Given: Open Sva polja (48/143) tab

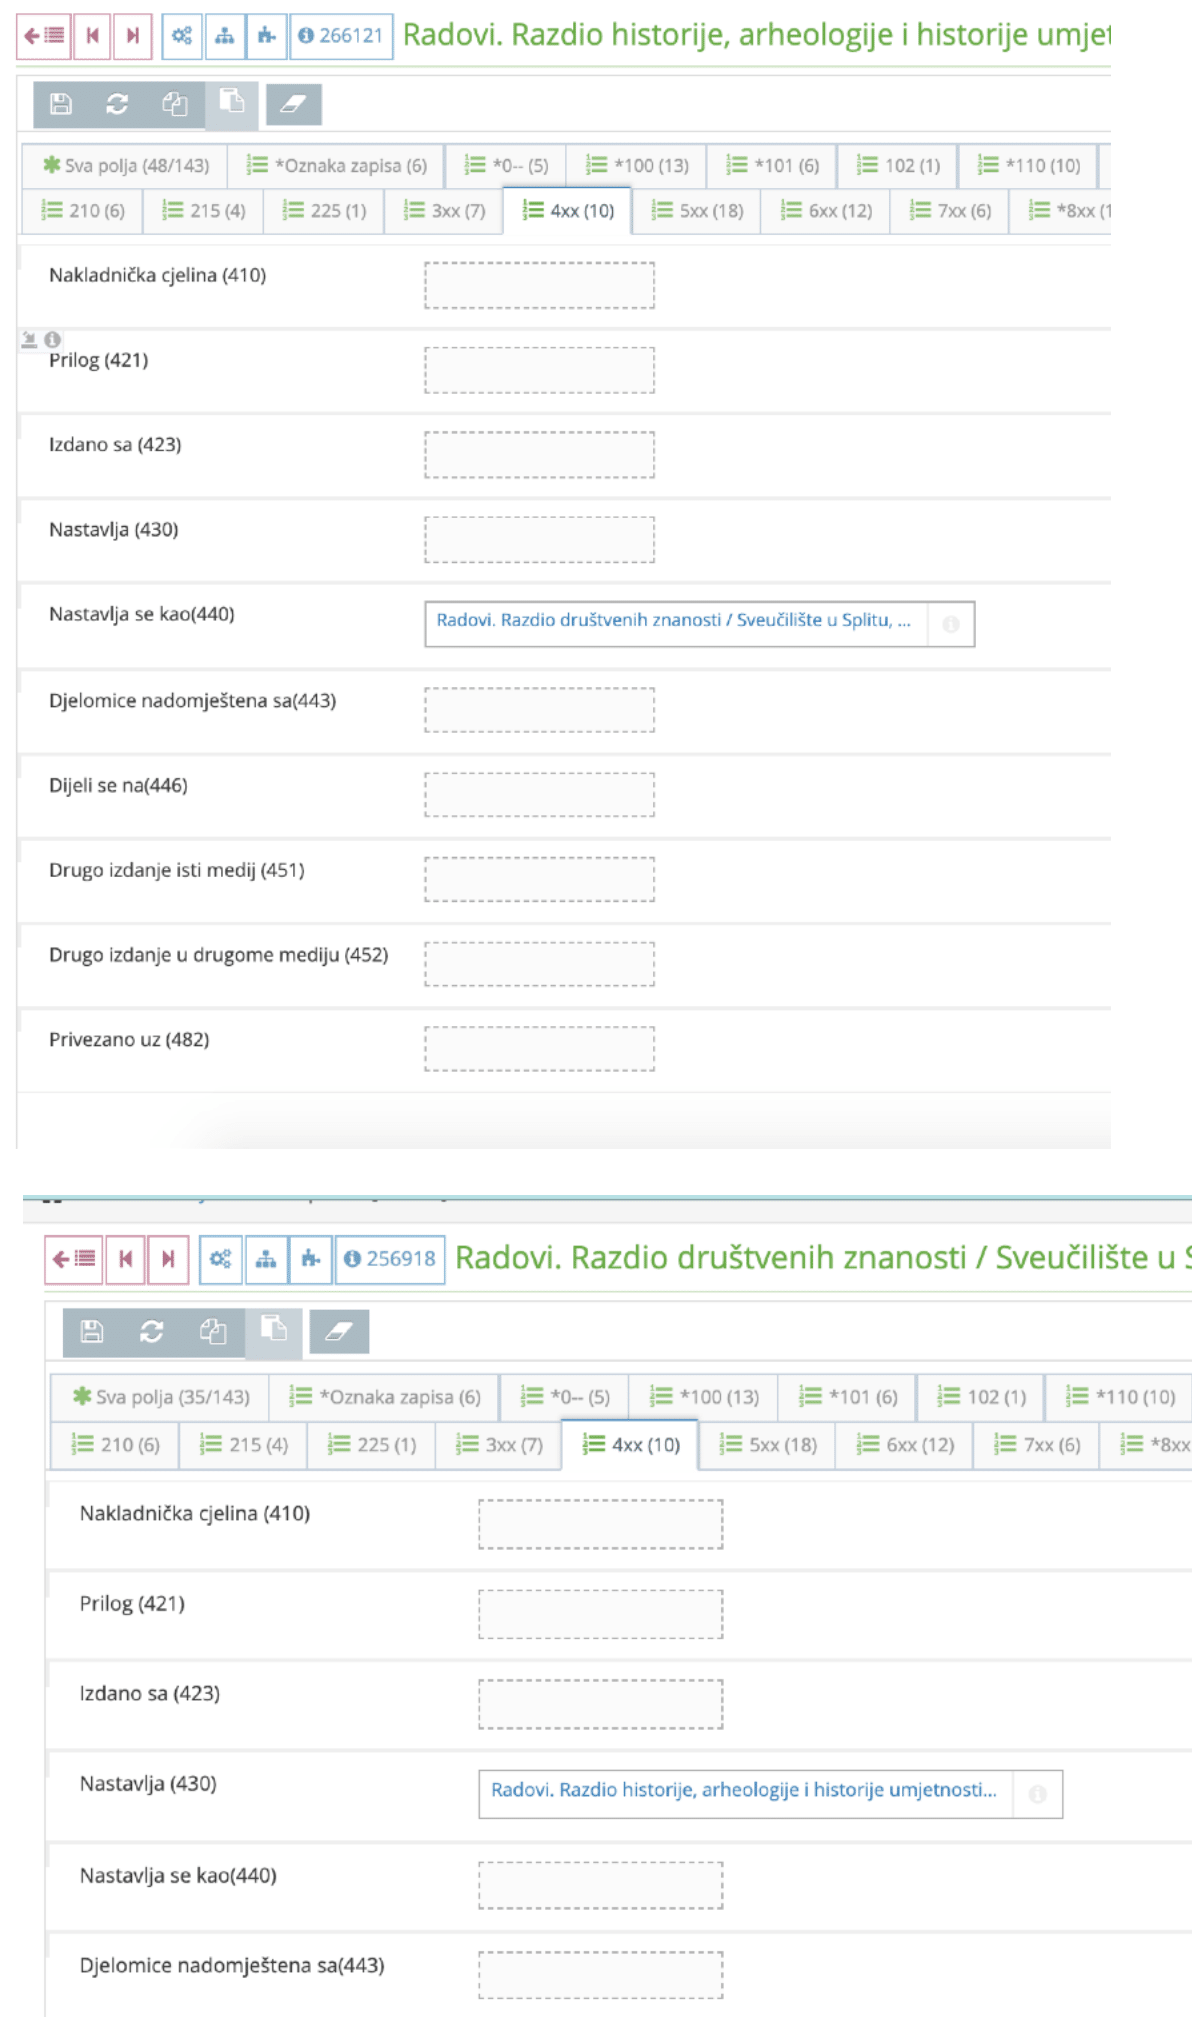Looking at the screenshot, I should click(125, 165).
